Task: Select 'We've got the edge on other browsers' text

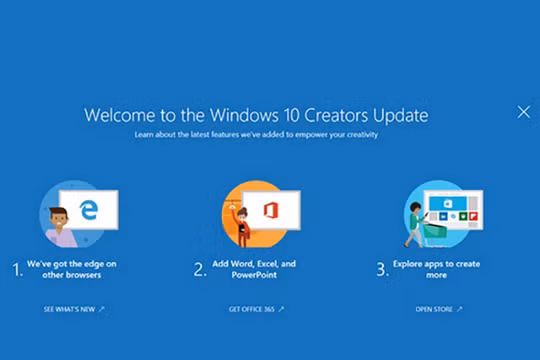Action: point(72,269)
